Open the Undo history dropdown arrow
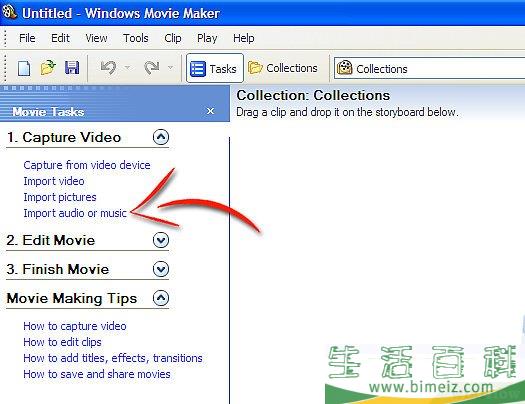 point(127,68)
